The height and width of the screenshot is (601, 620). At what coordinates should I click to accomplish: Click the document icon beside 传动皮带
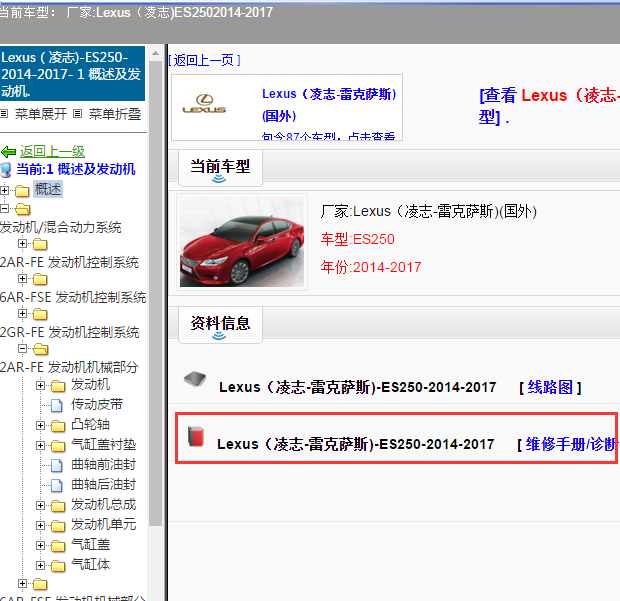pyautogui.click(x=57, y=405)
